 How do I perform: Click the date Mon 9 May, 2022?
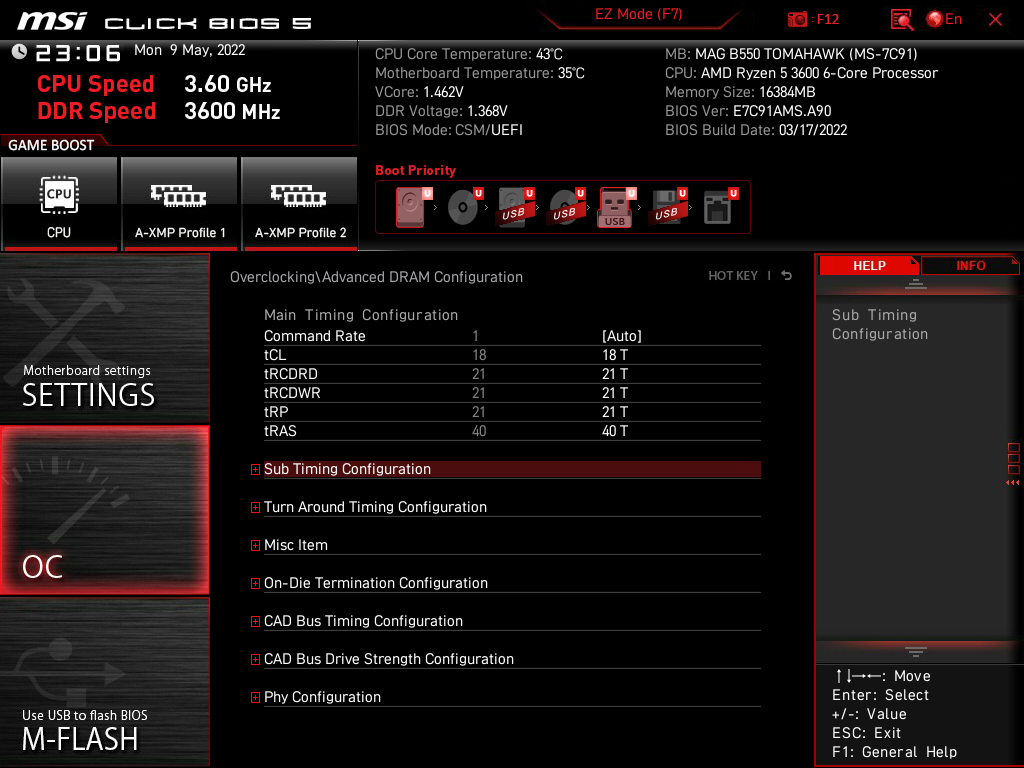(189, 50)
